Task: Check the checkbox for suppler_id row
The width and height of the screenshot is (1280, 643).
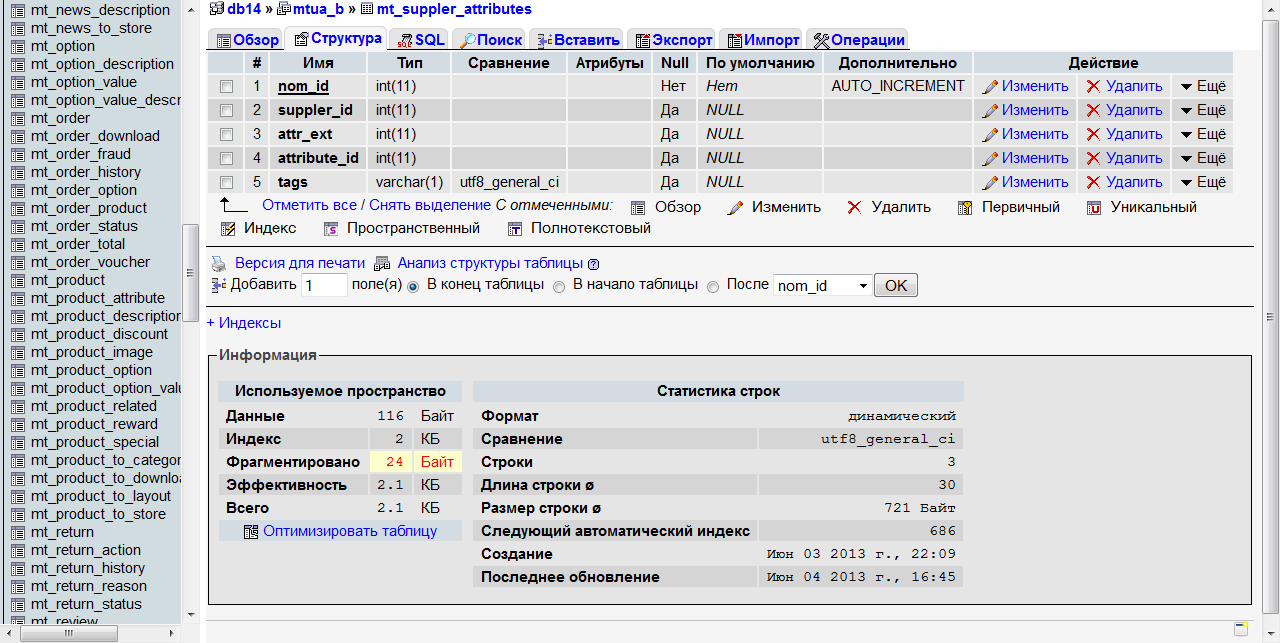Action: (226, 110)
